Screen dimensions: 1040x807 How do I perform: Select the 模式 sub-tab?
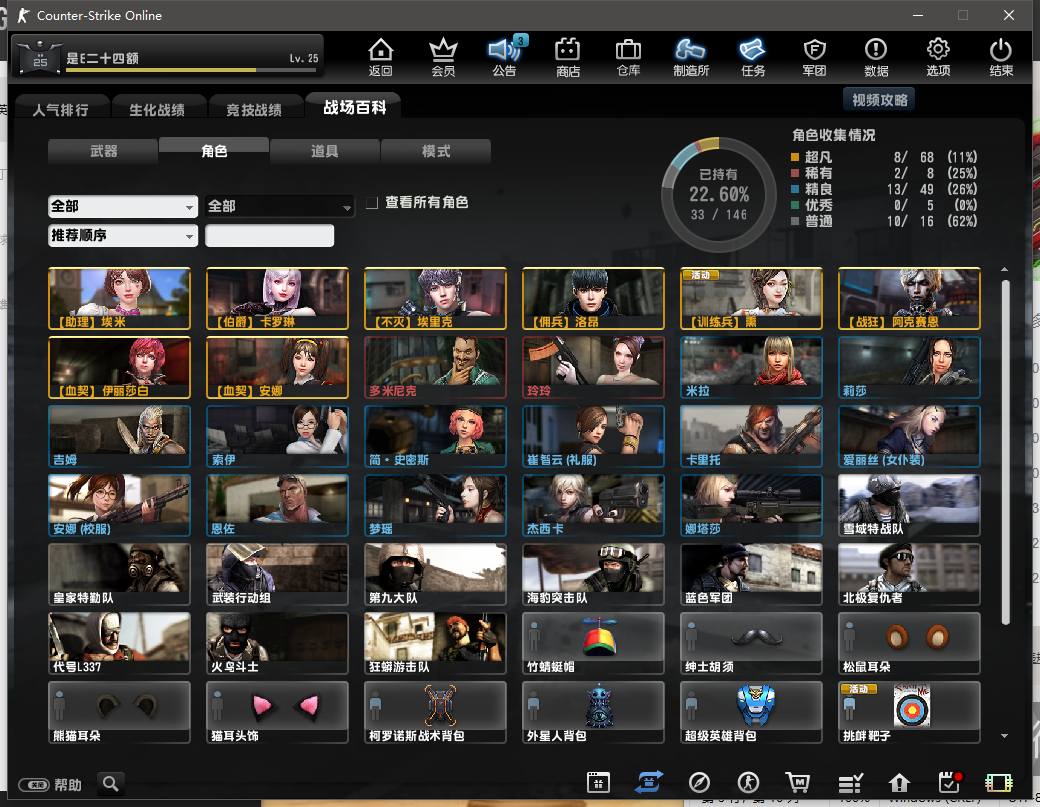[436, 151]
